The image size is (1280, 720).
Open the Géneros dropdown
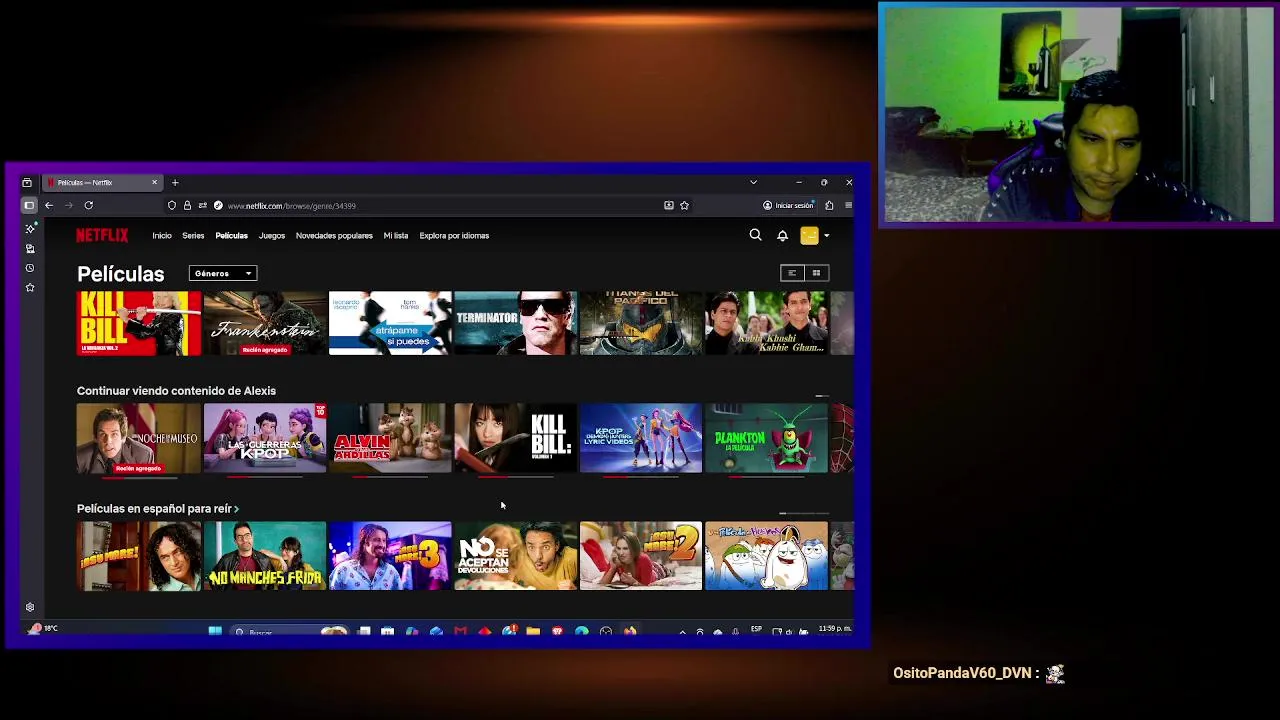pyautogui.click(x=223, y=273)
